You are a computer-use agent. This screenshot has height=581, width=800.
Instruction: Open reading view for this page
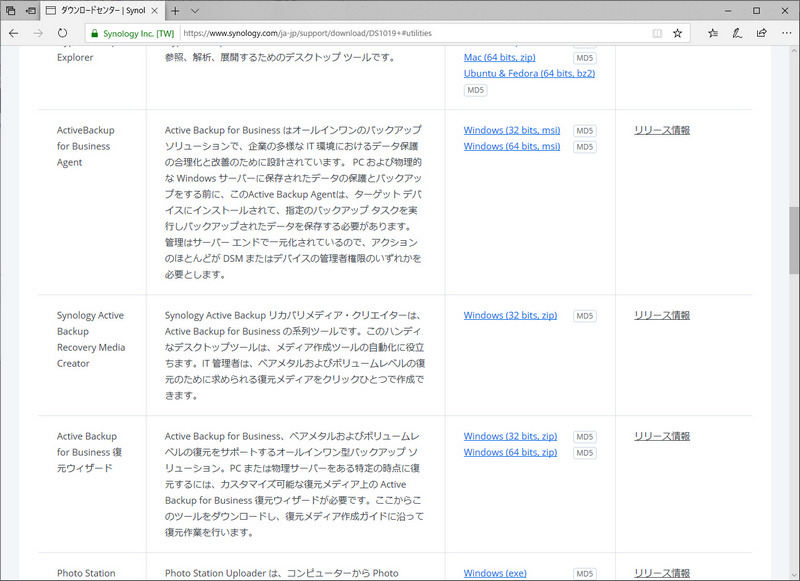[657, 33]
